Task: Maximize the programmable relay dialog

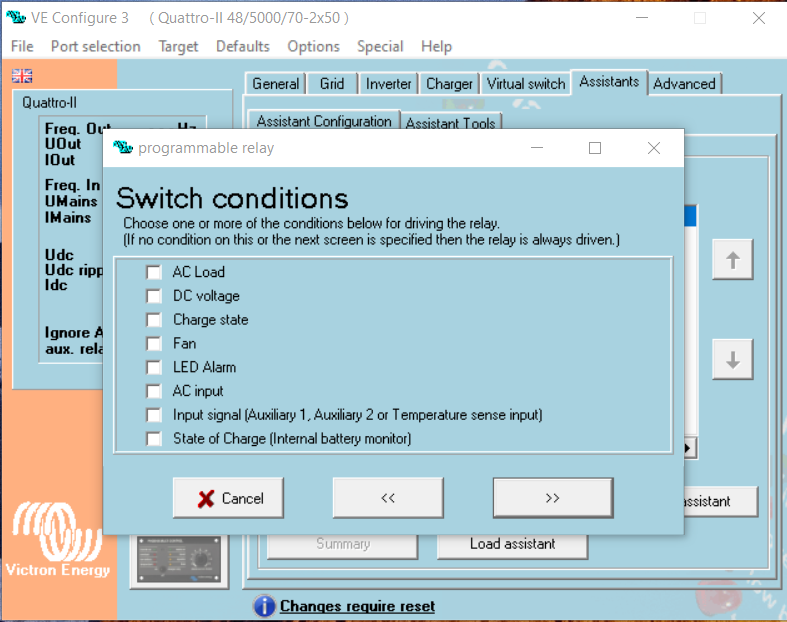Action: pos(595,148)
